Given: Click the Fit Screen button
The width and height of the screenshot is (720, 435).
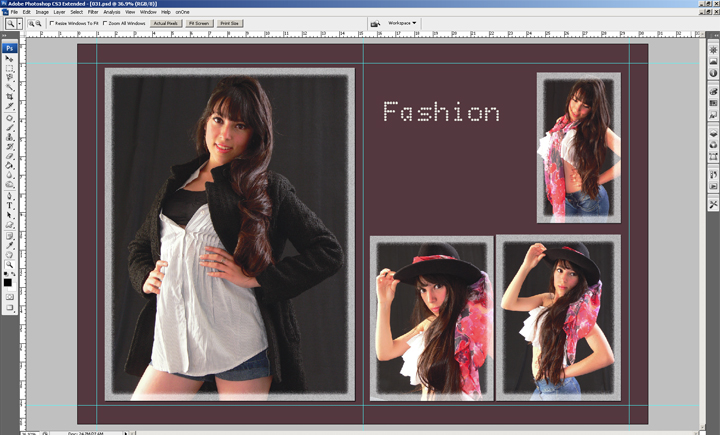Looking at the screenshot, I should [198, 22].
